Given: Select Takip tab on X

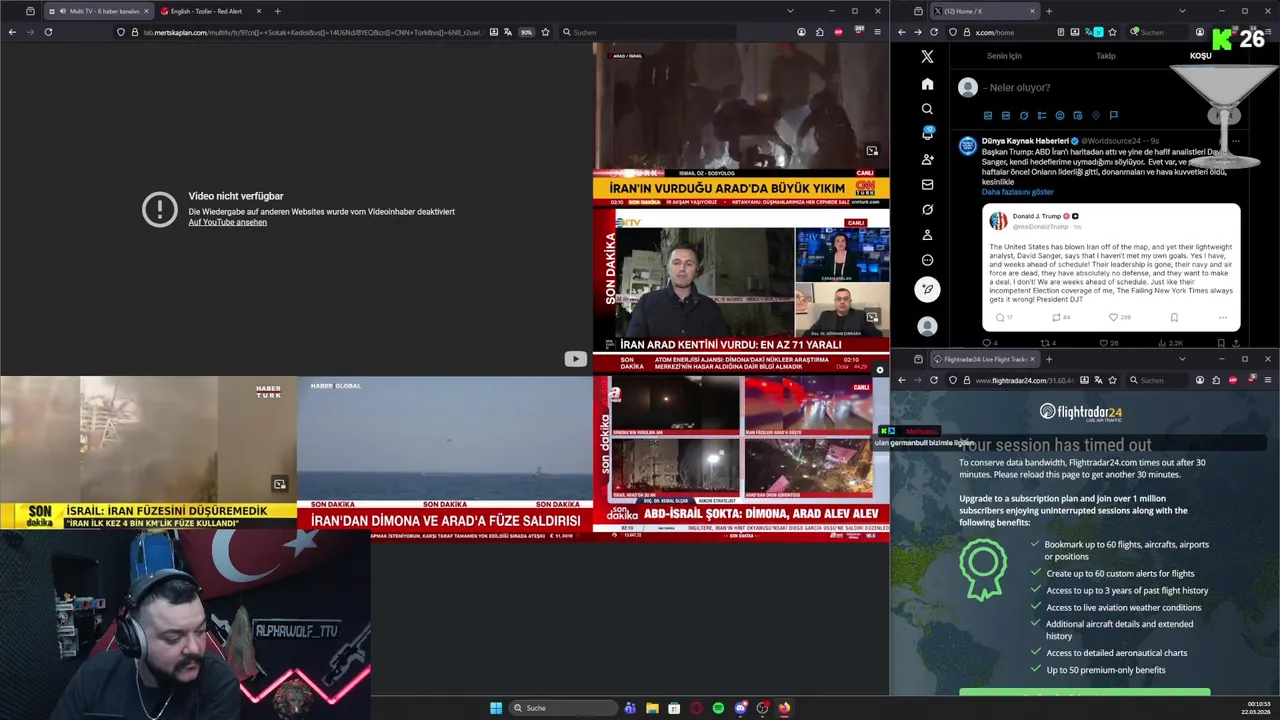Looking at the screenshot, I should coord(1106,56).
